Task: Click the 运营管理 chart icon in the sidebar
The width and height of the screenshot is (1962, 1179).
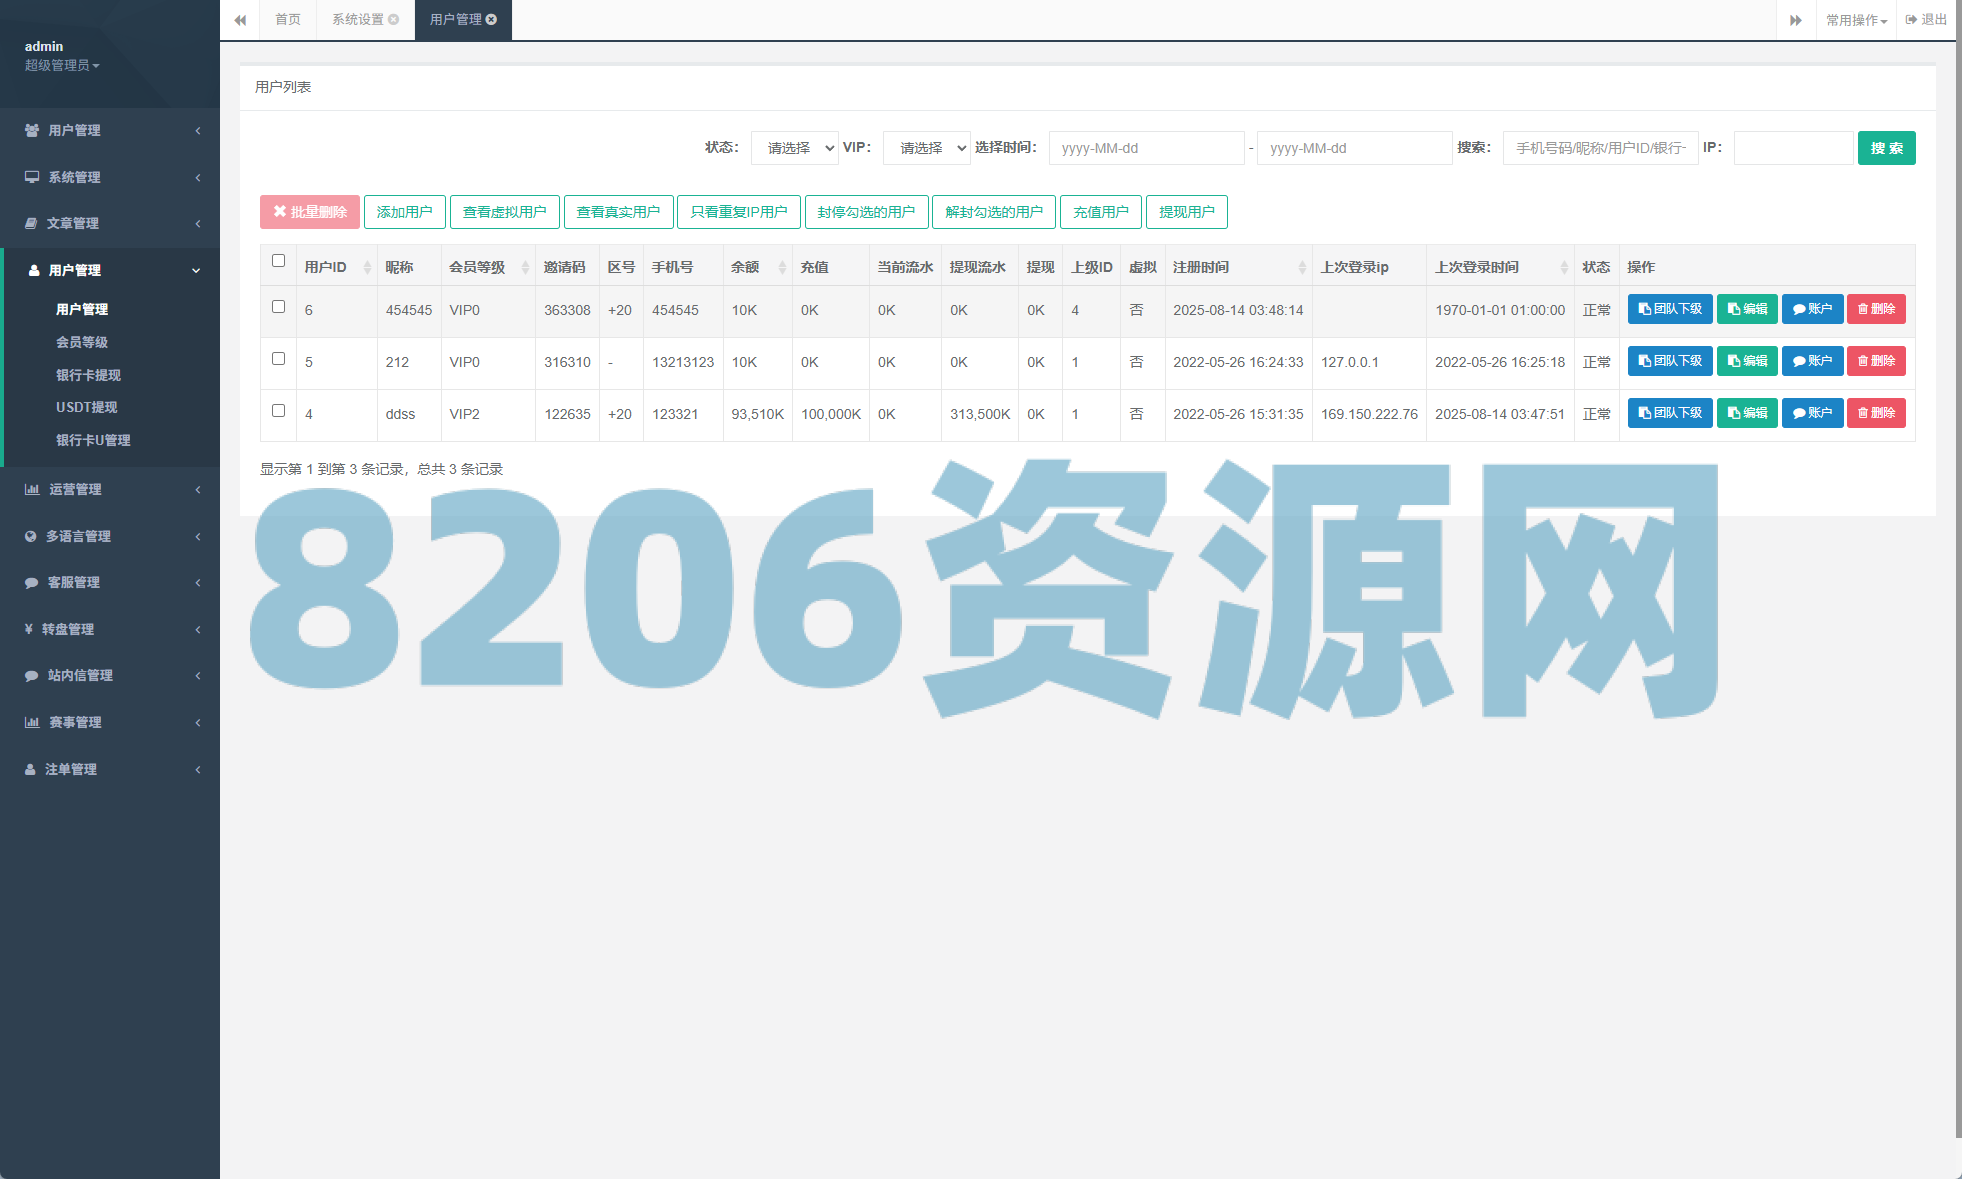Action: point(32,489)
